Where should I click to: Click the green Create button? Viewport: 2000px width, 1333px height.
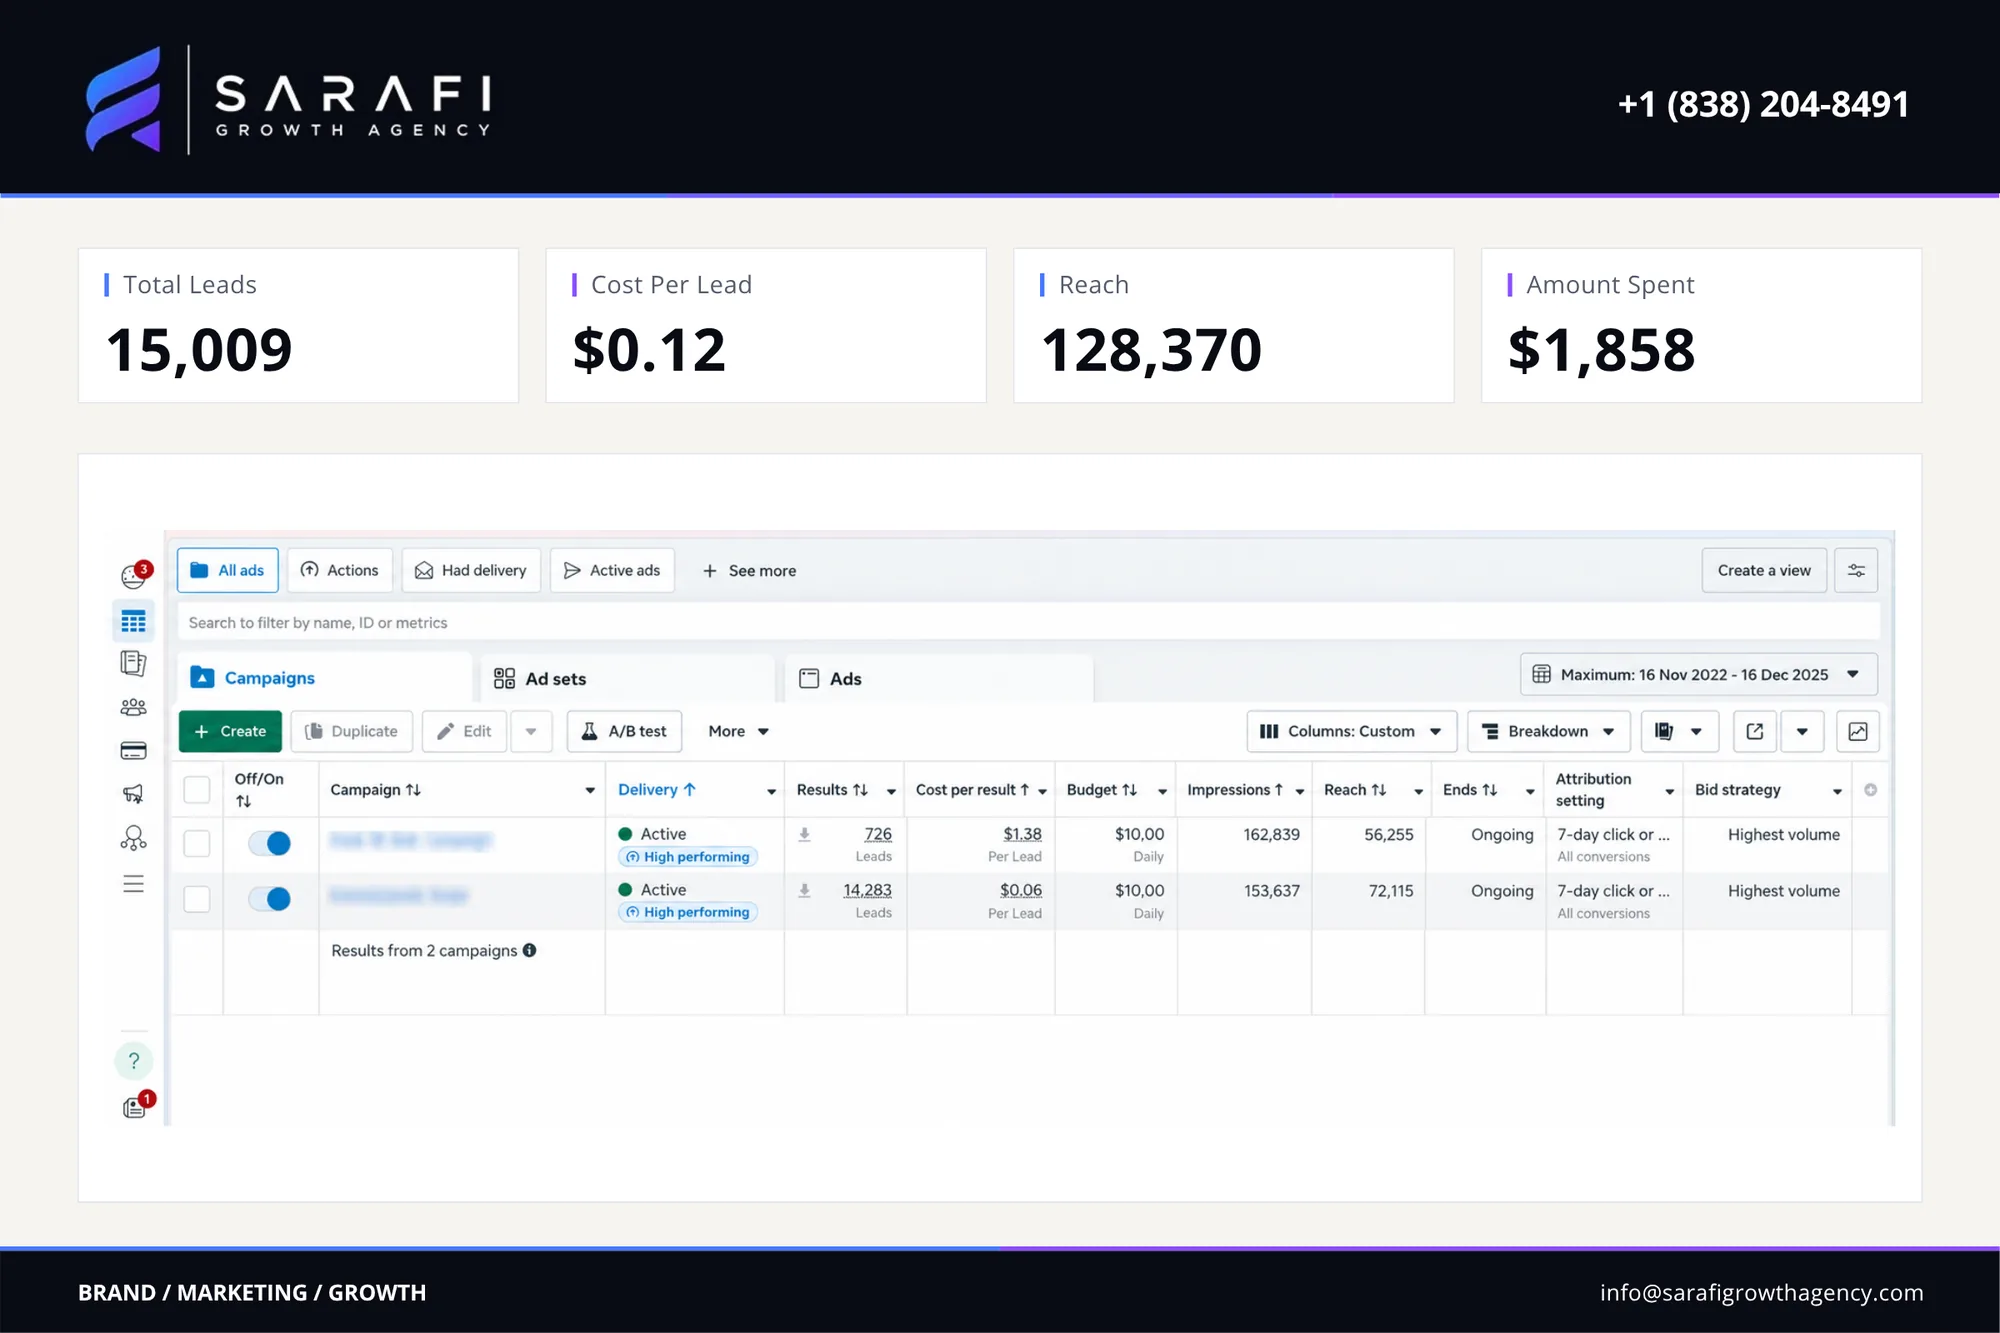230,732
